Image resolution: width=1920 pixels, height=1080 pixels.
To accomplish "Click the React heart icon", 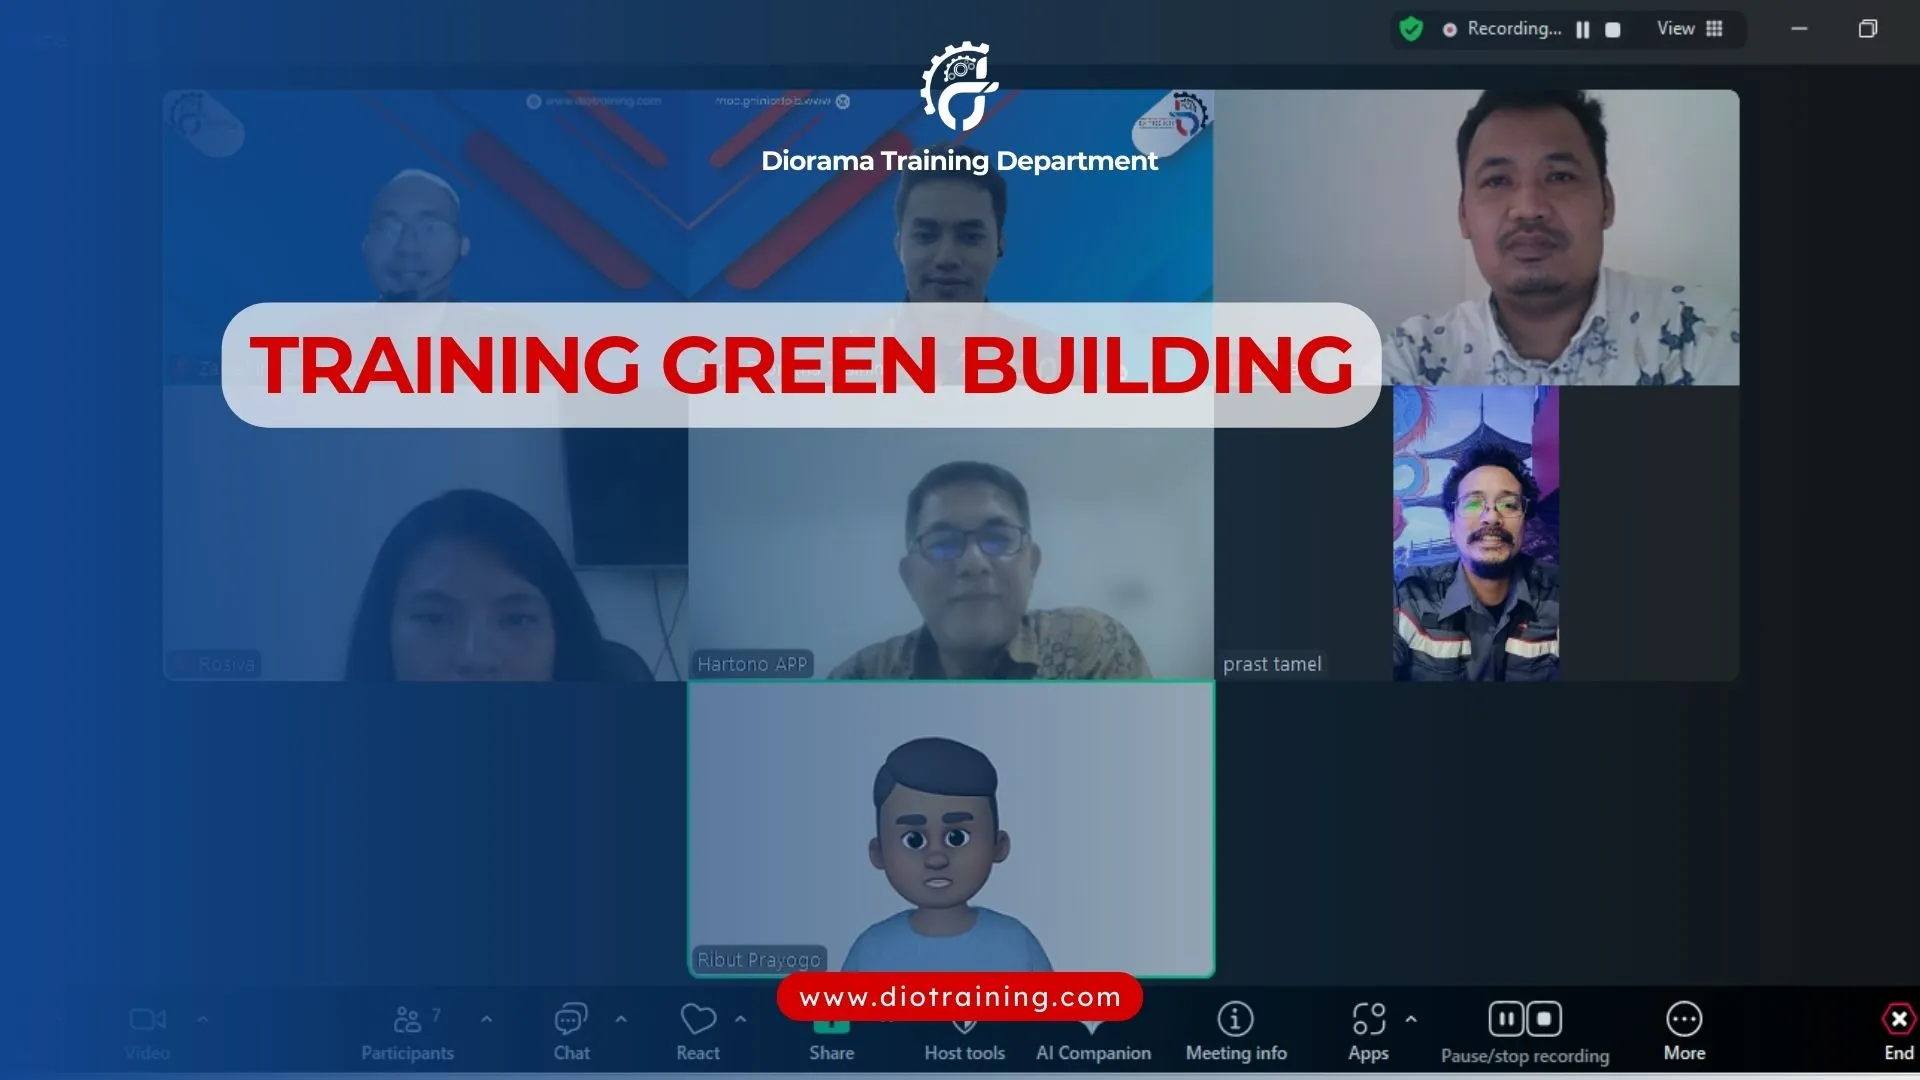I will click(x=697, y=1020).
